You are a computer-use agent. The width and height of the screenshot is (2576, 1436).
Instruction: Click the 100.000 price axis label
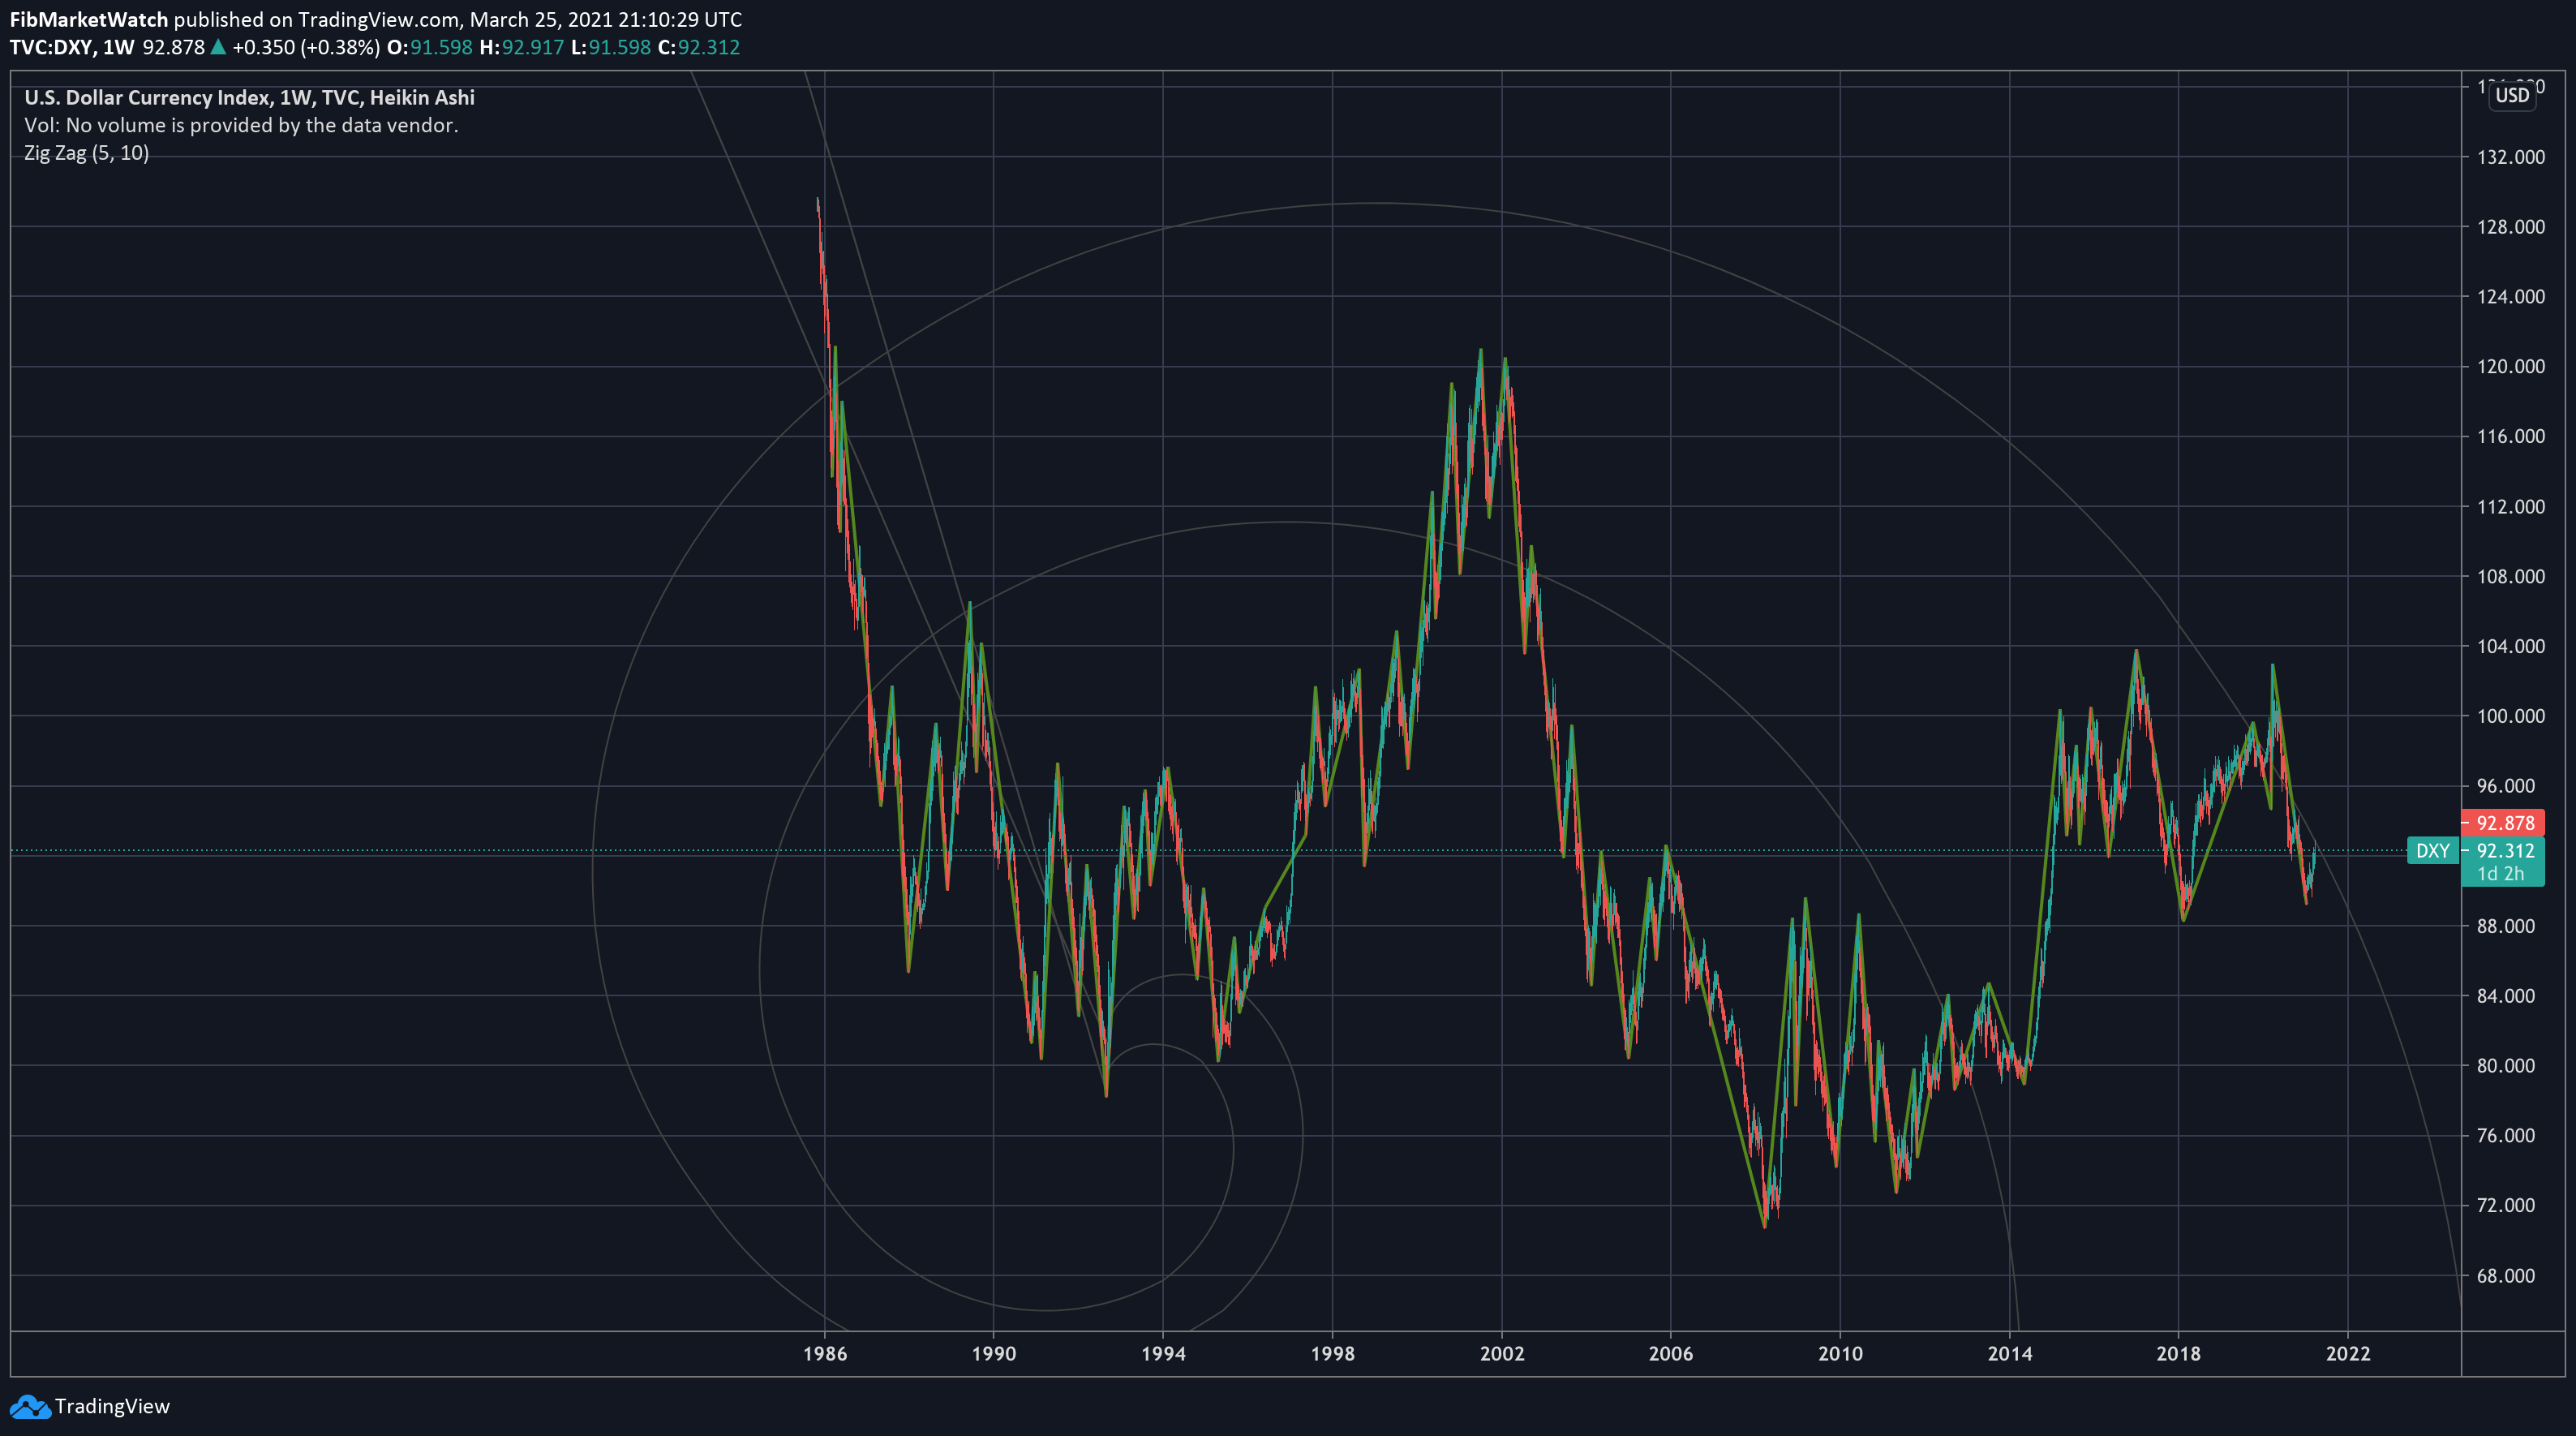click(2511, 716)
